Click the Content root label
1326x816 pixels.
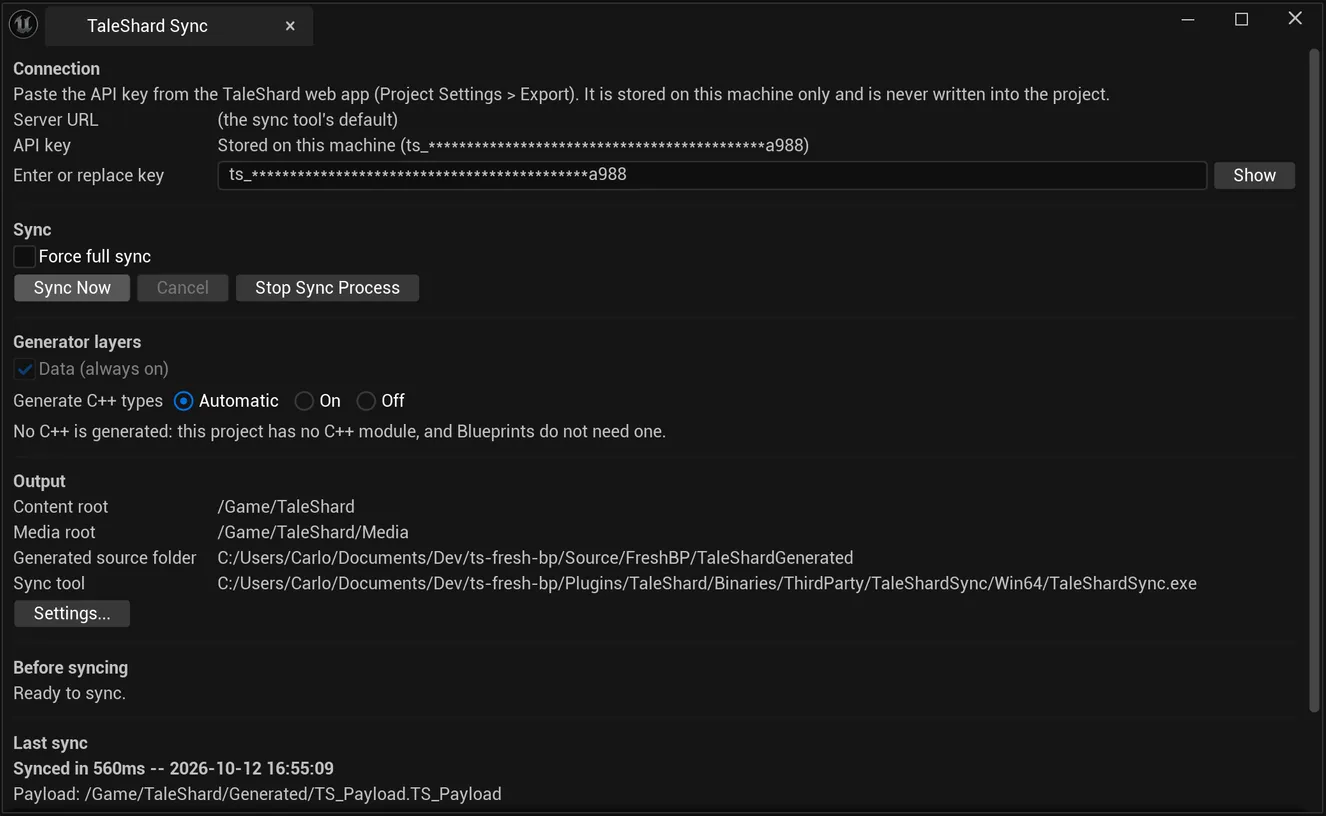coord(60,507)
